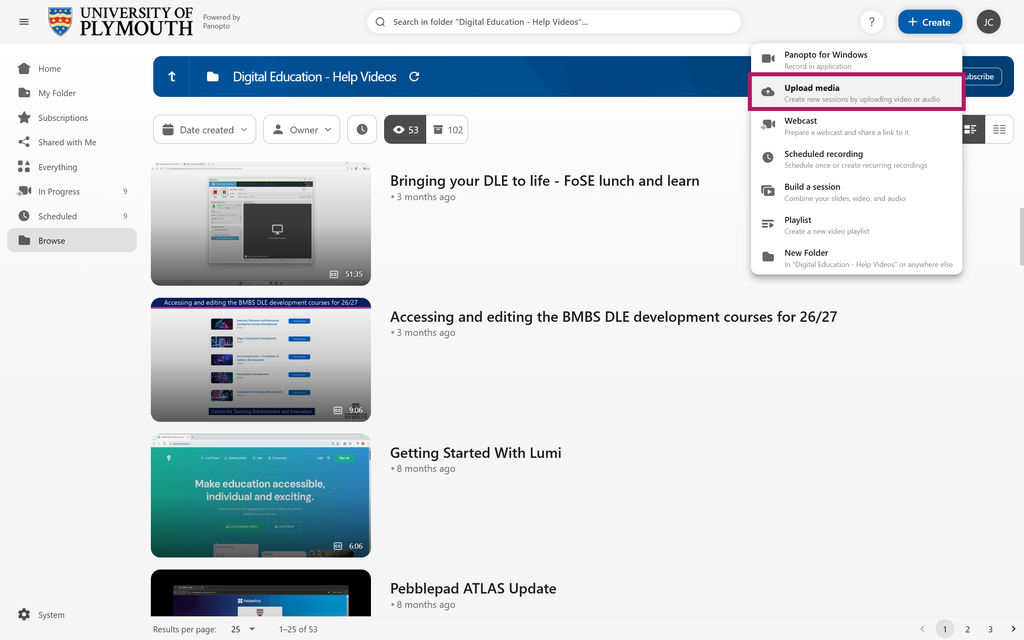Click the New Folder icon in menu
Screen dimensions: 1024x640
(x=768, y=257)
